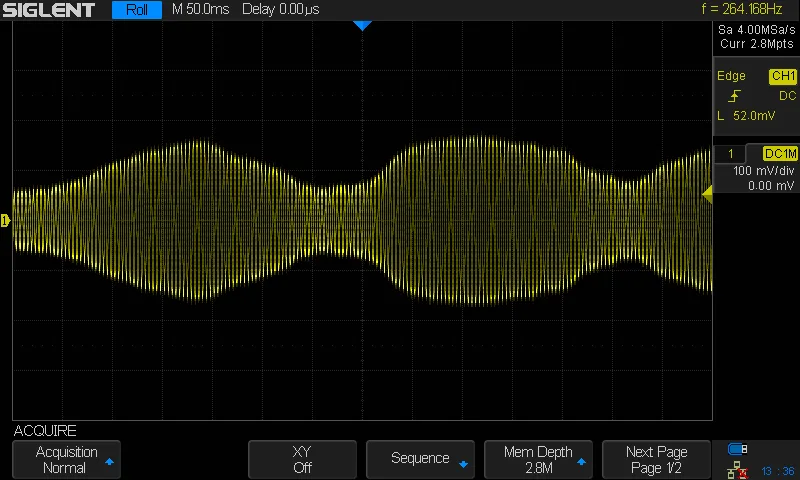The width and height of the screenshot is (800, 480).
Task: Click the M 50.0ms timebase readout
Action: pyautogui.click(x=201, y=9)
